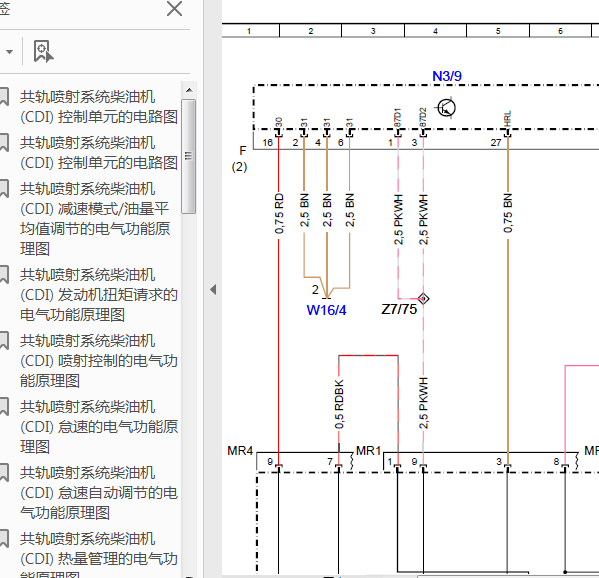The height and width of the screenshot is (578, 599).
Task: Click the lower 2,5 PKWH wire label
Action: pyautogui.click(x=423, y=403)
